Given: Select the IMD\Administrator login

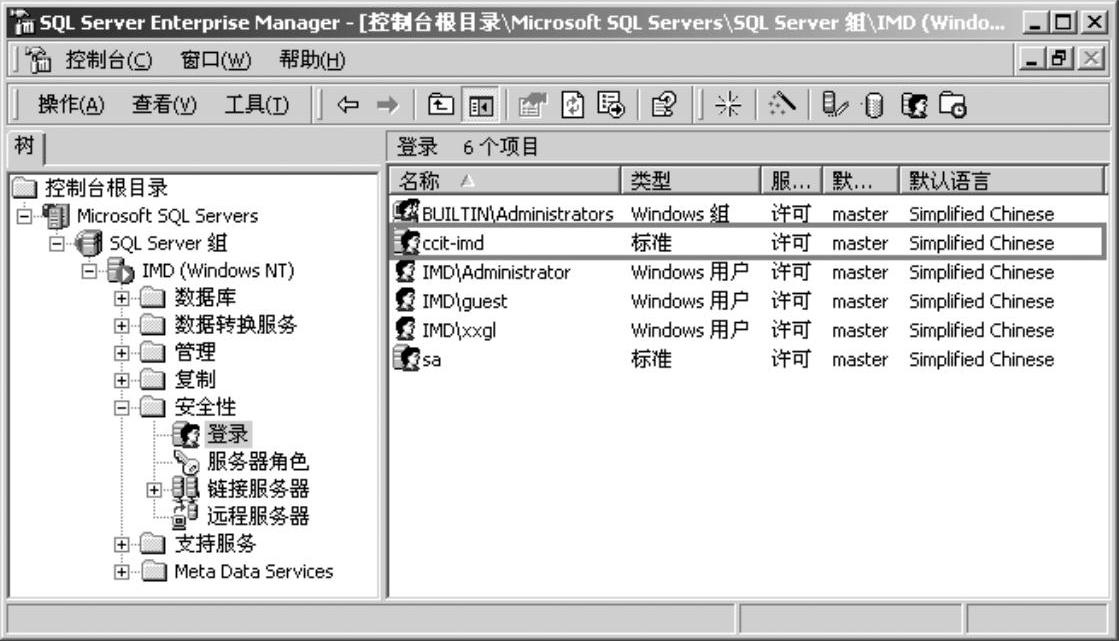Looking at the screenshot, I should (x=496, y=272).
